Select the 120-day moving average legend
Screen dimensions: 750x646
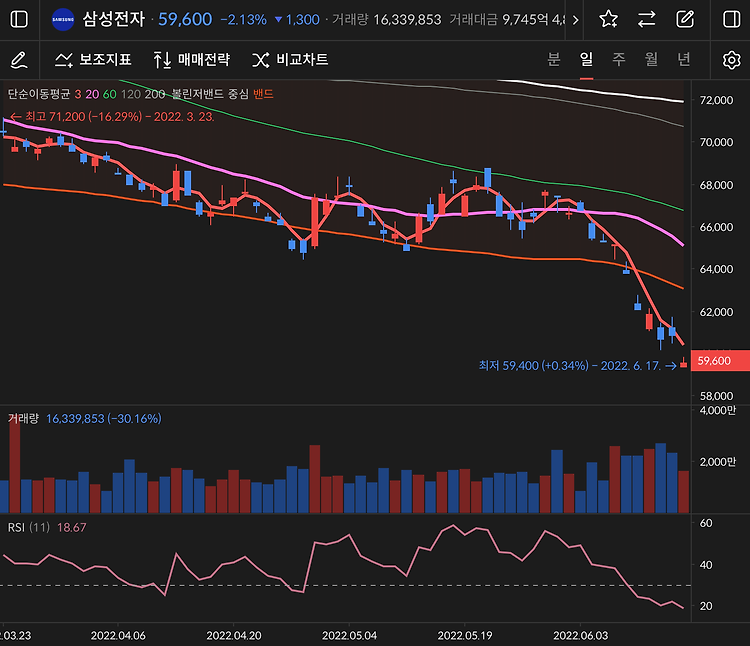tap(131, 94)
